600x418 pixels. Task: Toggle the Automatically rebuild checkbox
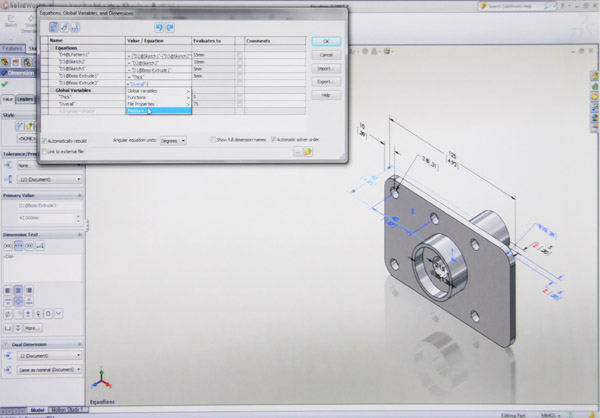tap(45, 141)
